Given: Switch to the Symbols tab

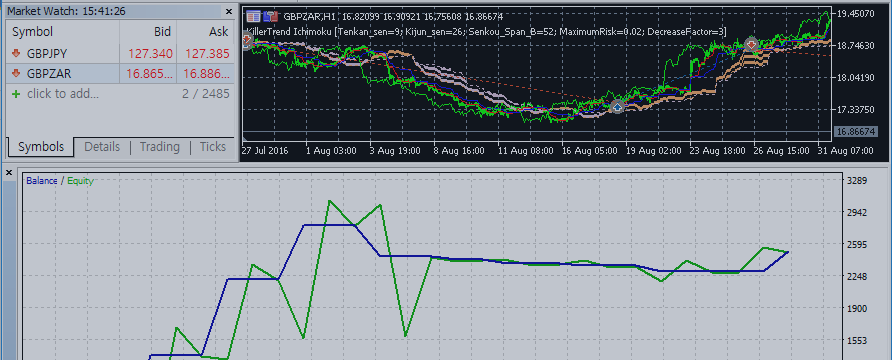Looking at the screenshot, I should coord(41,147).
